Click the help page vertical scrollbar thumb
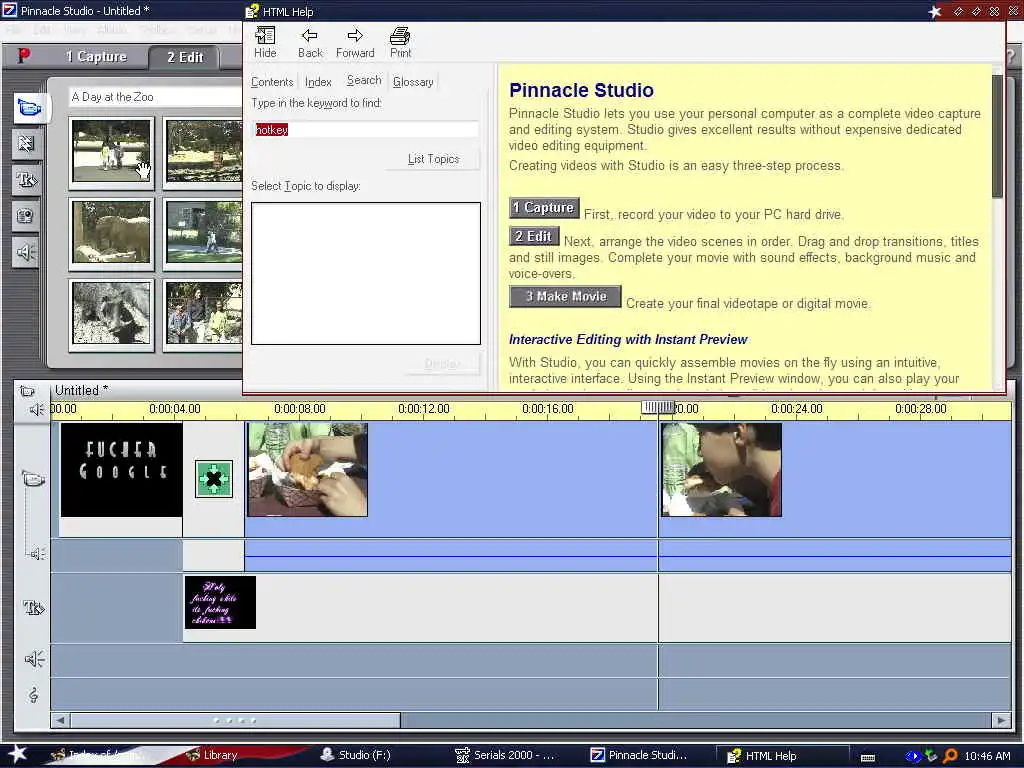This screenshot has width=1024, height=768. pos(997,136)
